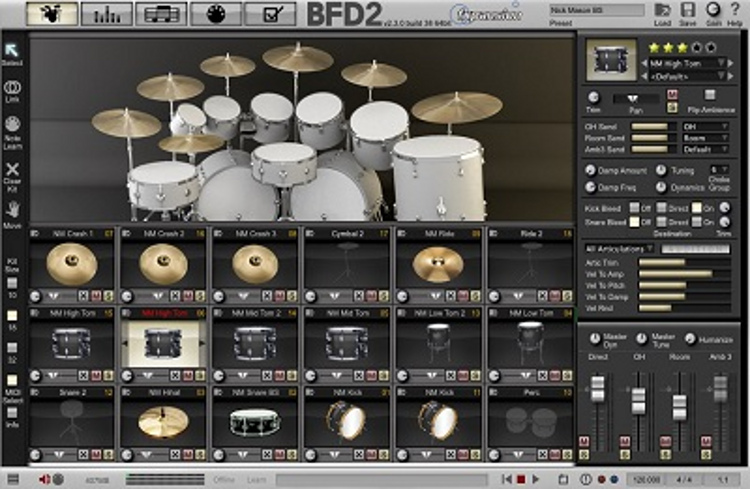This screenshot has width=750, height=489.
Task: Click the Master Dyn knob
Action: 595,339
